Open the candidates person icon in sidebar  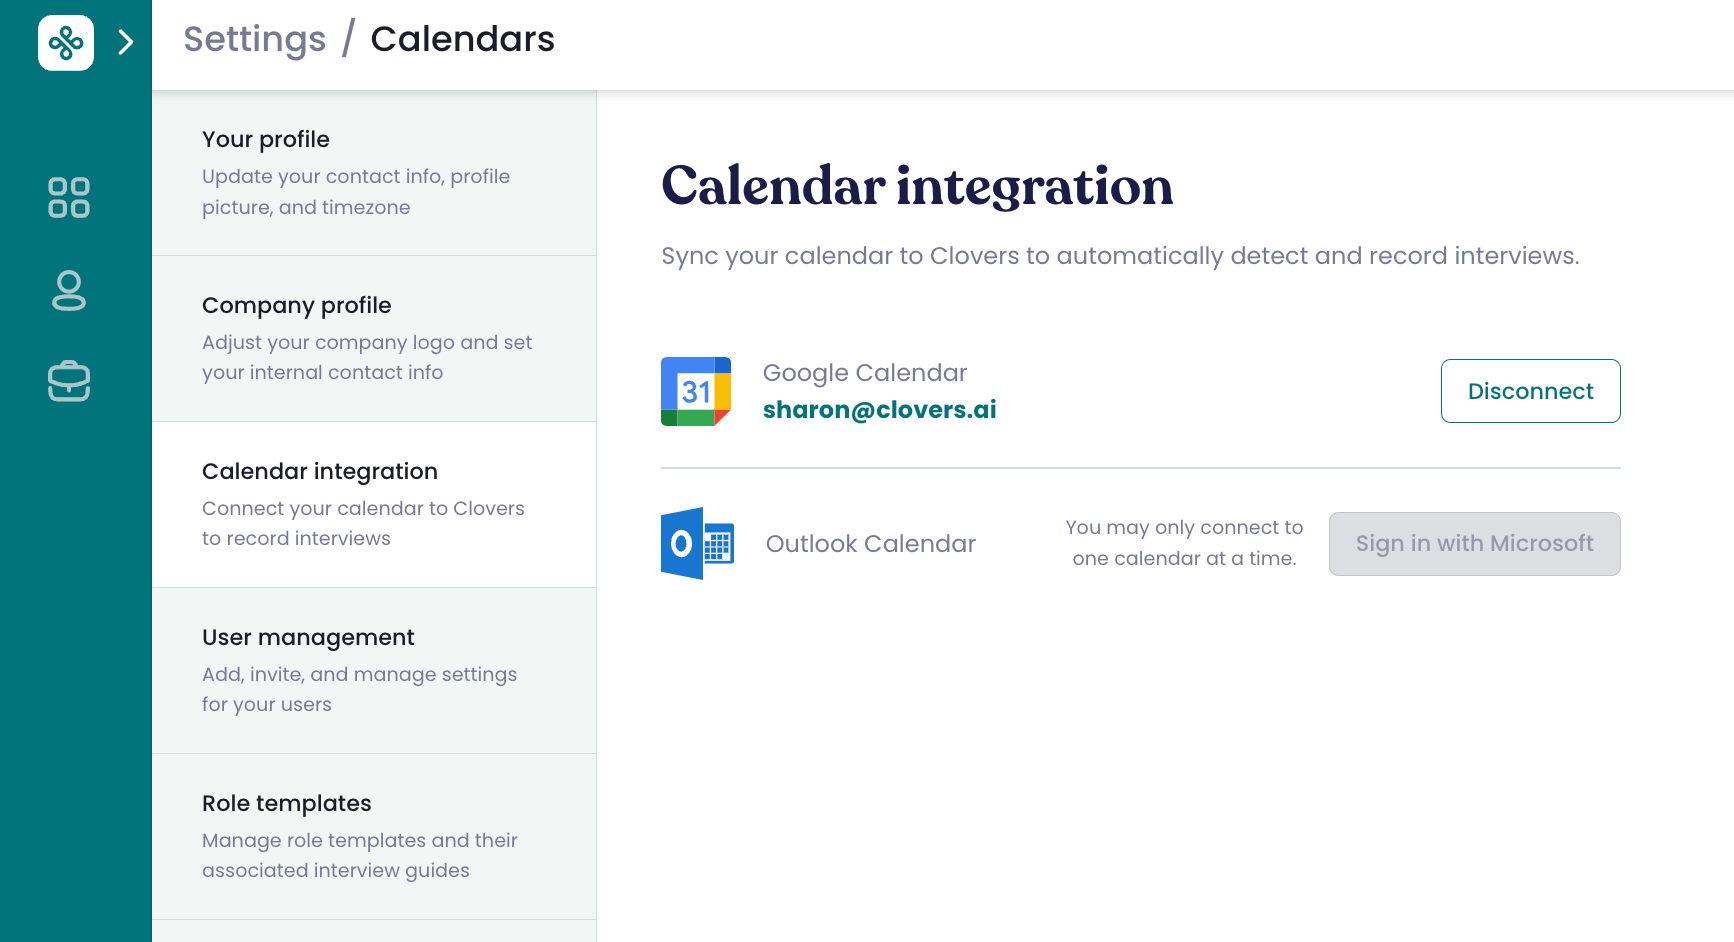pyautogui.click(x=69, y=291)
